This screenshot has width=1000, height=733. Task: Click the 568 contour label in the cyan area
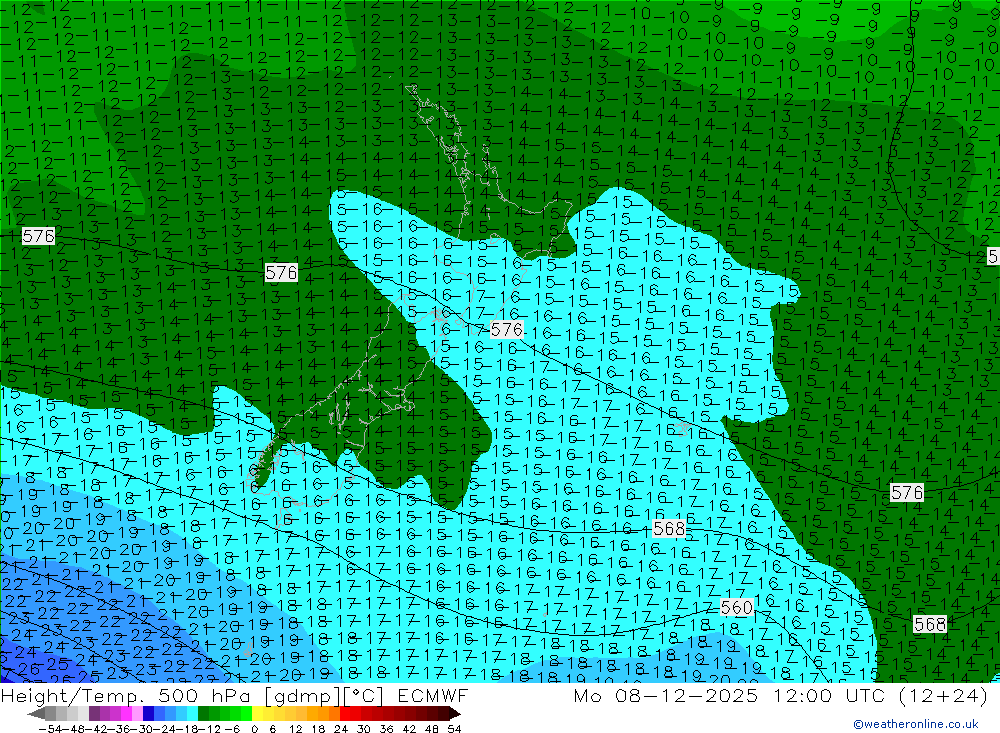point(669,528)
